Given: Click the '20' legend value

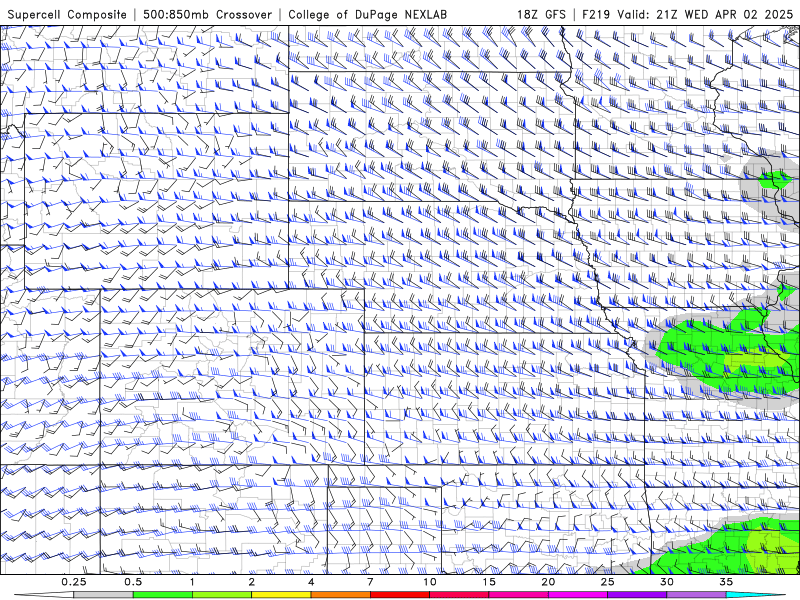Looking at the screenshot, I should click(x=548, y=582).
